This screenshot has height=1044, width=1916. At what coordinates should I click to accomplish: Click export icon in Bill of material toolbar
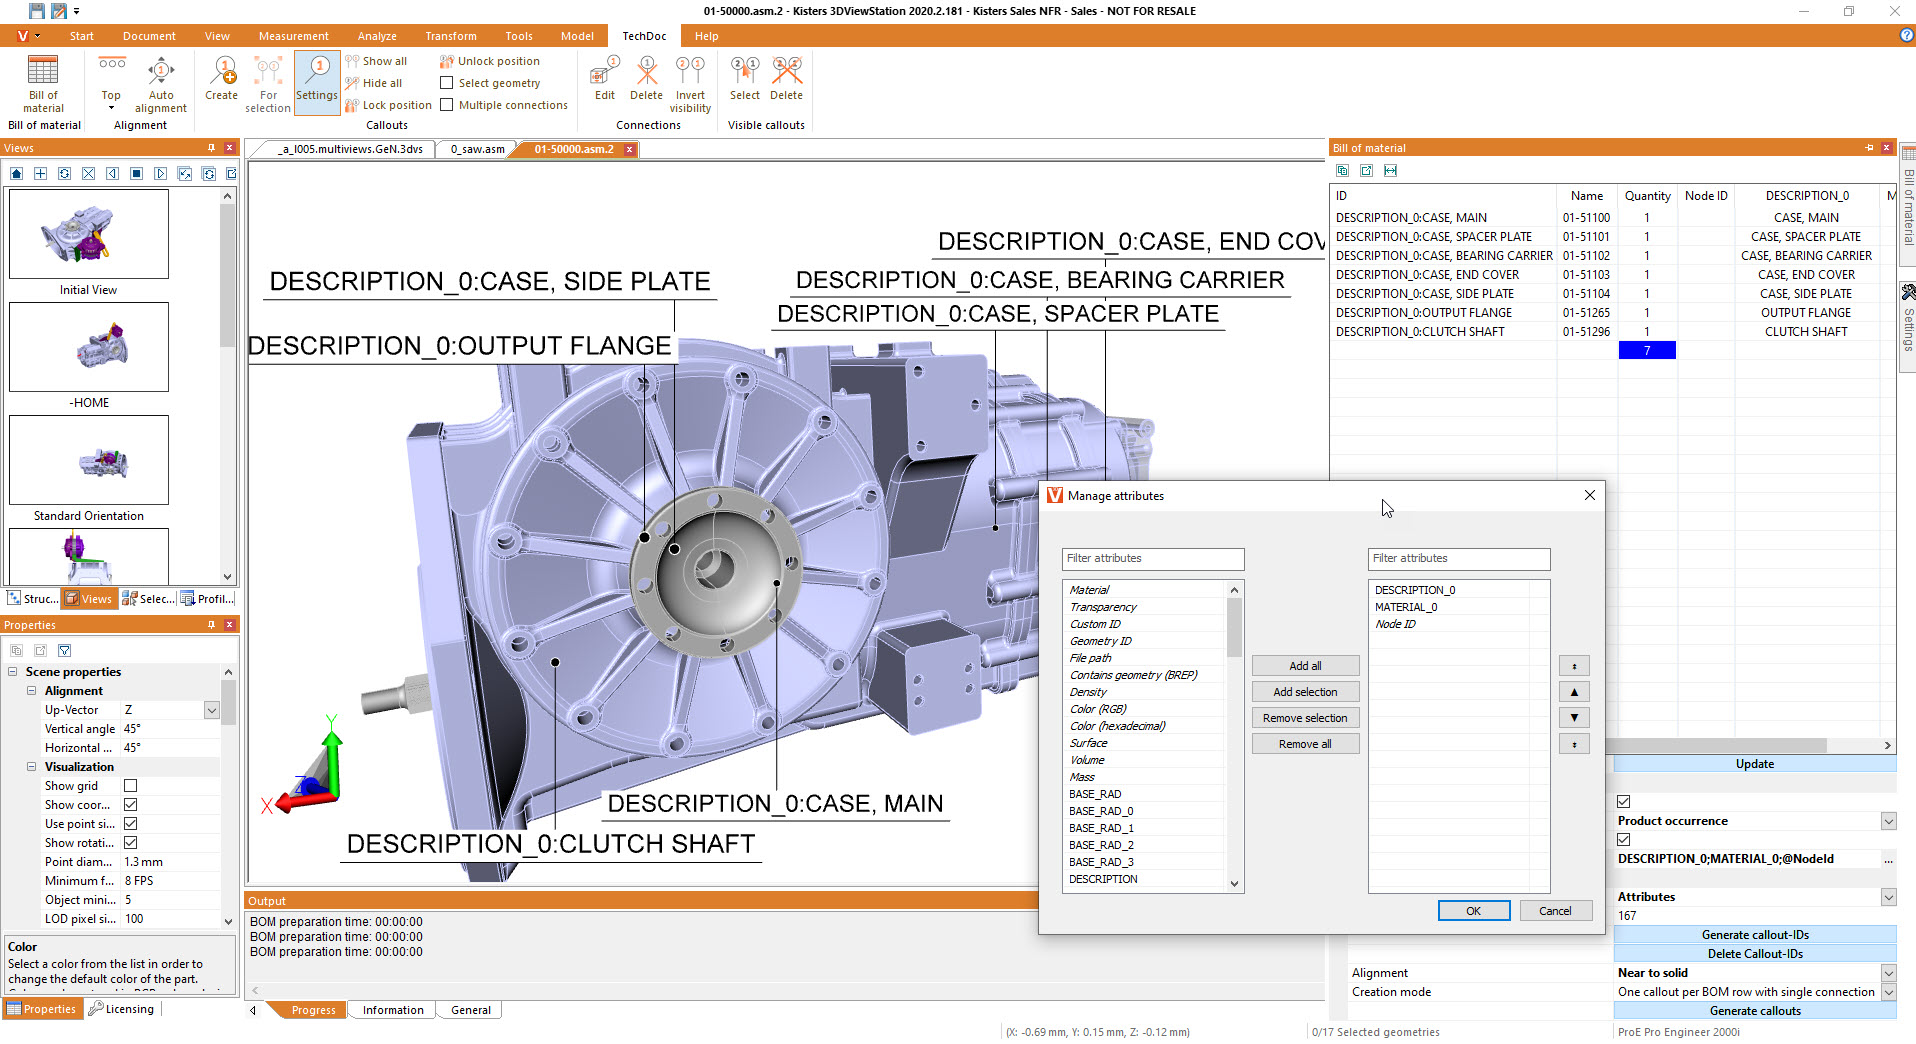pos(1366,171)
